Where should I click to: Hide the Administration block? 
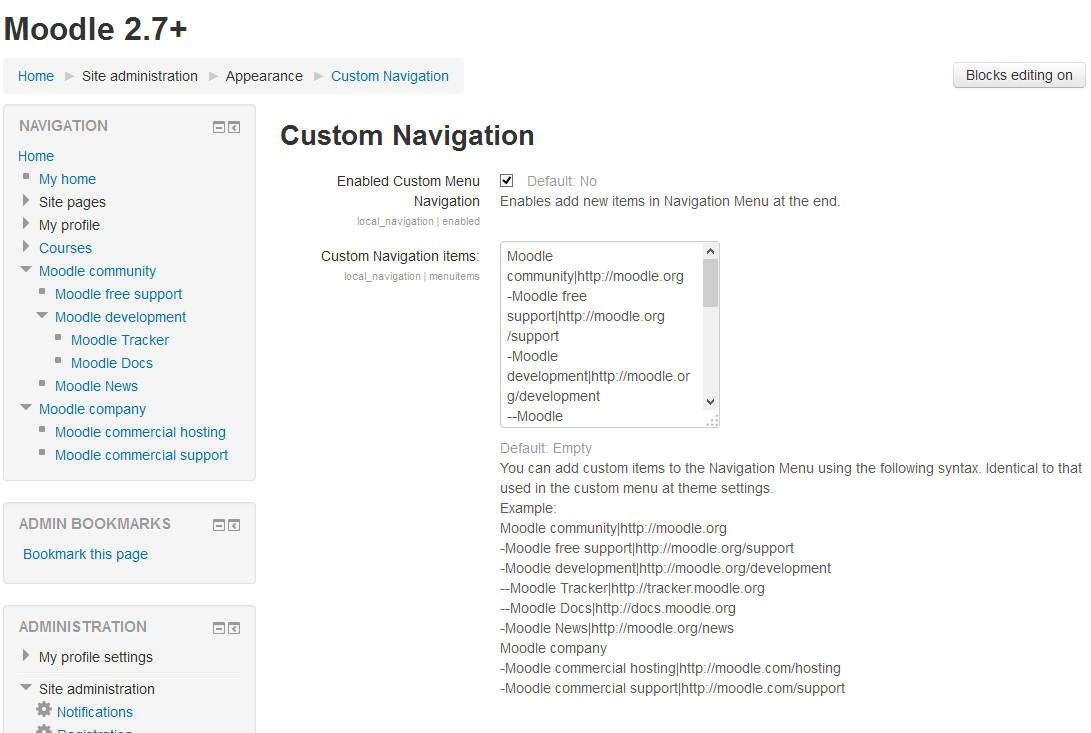(219, 628)
